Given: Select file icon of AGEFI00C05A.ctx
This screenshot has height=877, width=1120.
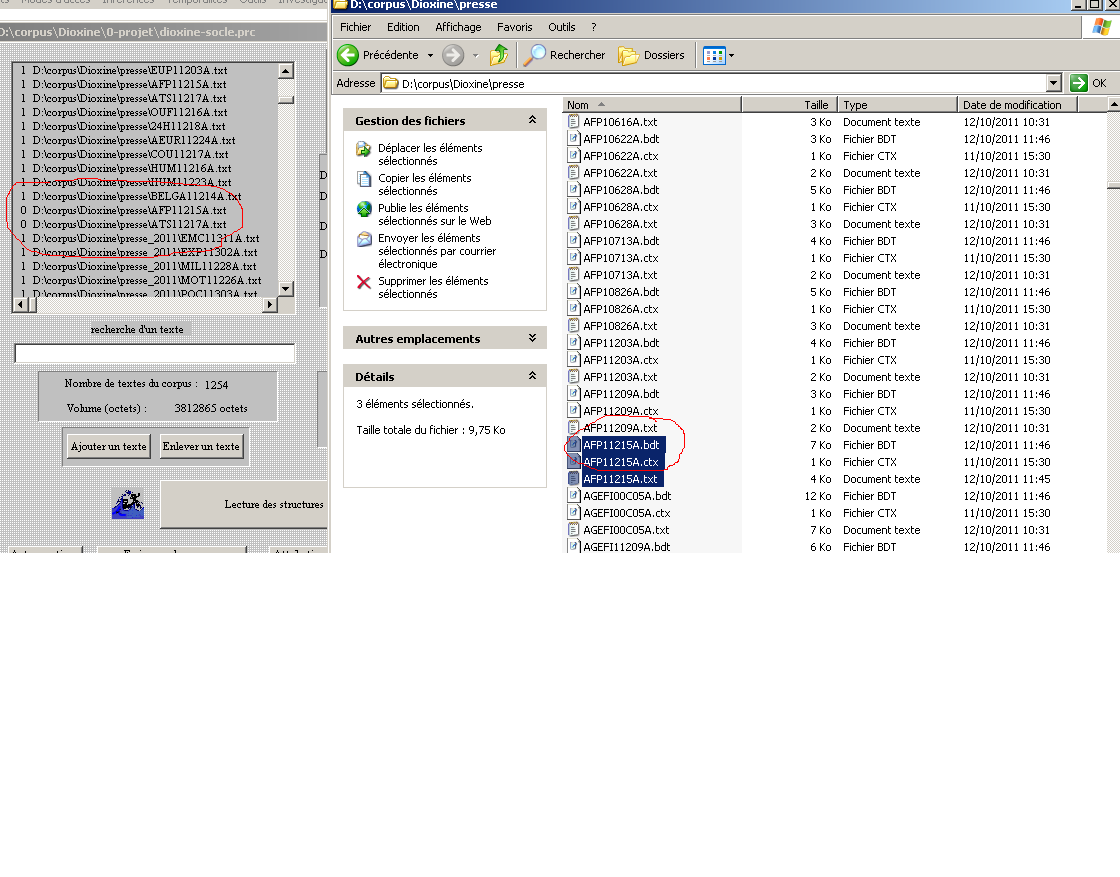Looking at the screenshot, I should click(573, 513).
